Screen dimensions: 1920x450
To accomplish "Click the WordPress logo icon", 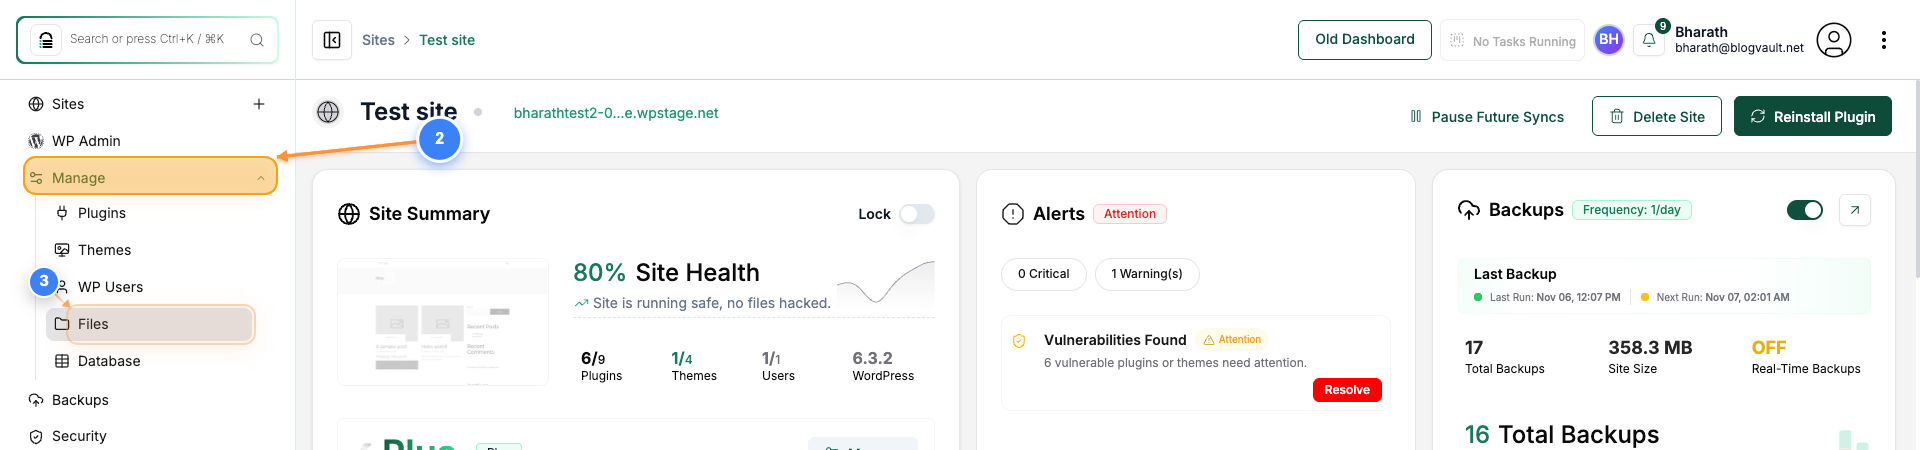I will coord(36,141).
